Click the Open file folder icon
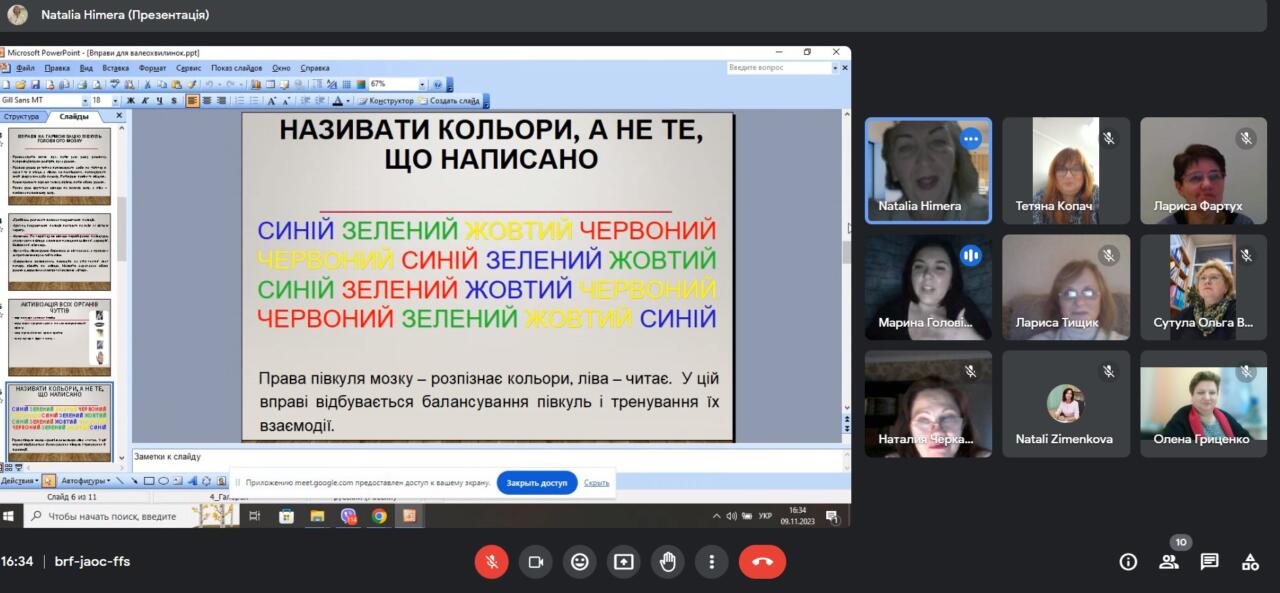The height and width of the screenshot is (593, 1280). [20, 85]
